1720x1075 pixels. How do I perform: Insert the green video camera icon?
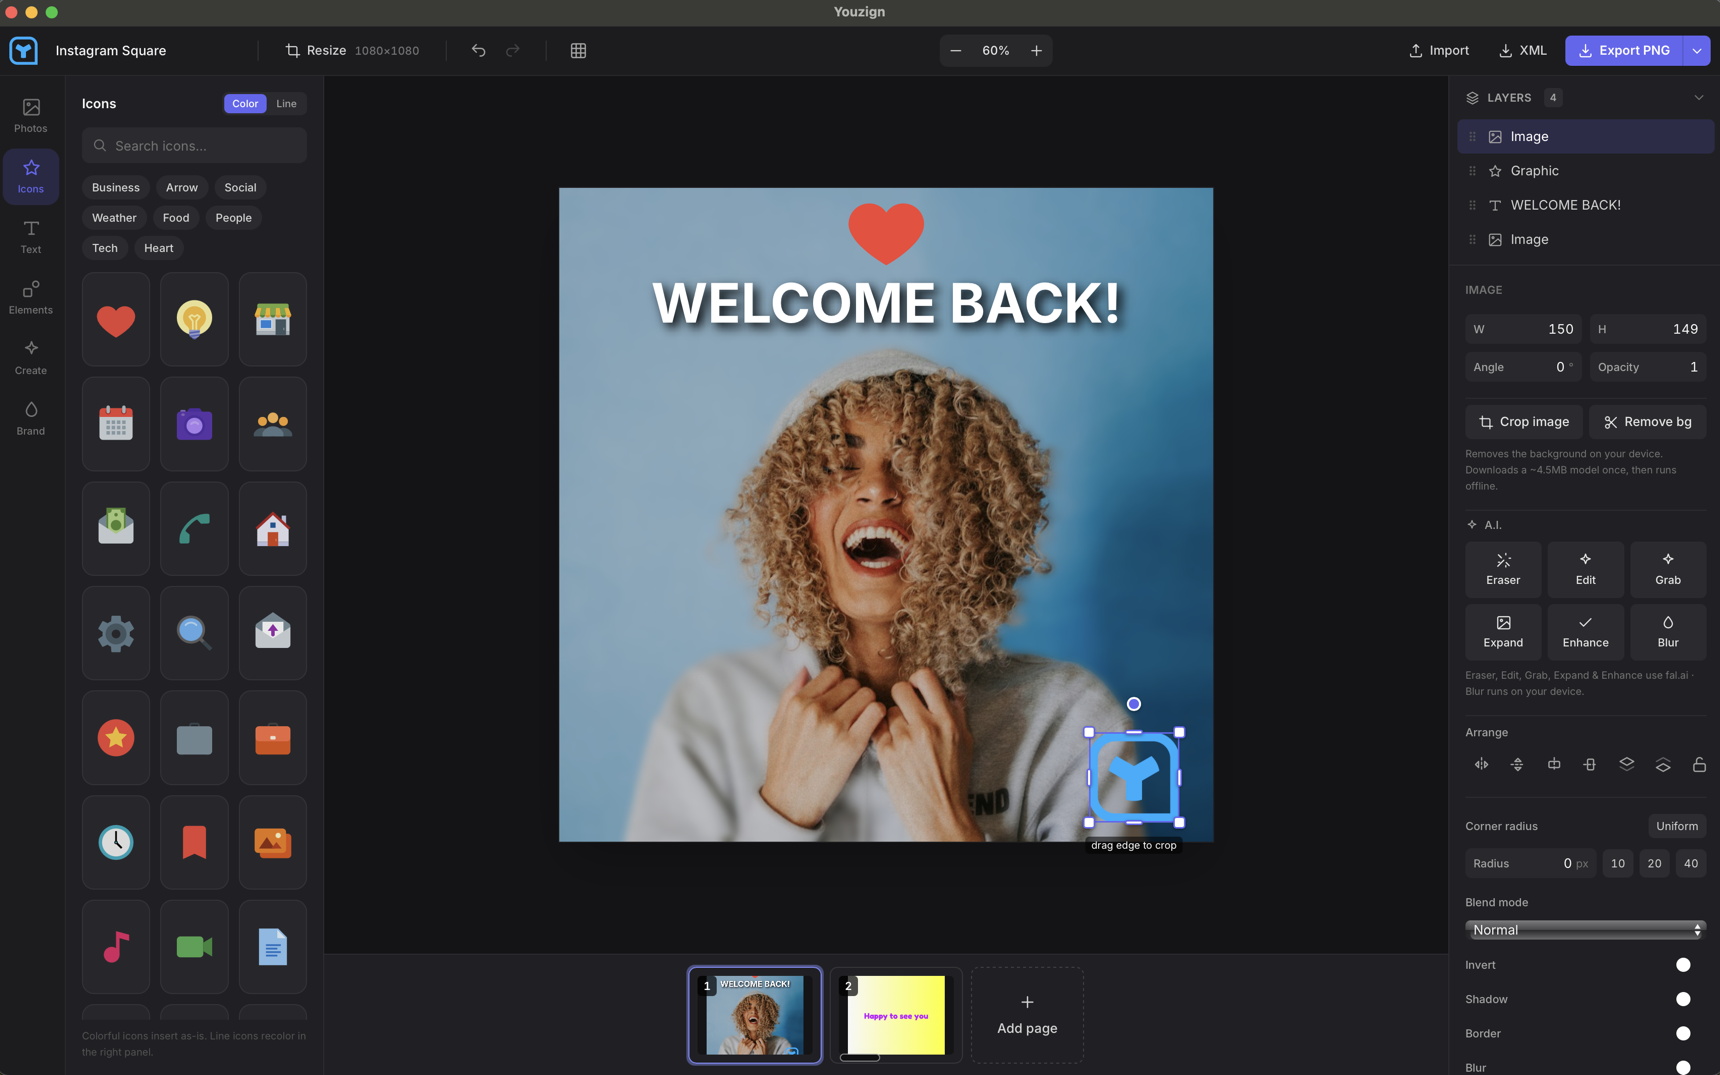[x=194, y=947]
